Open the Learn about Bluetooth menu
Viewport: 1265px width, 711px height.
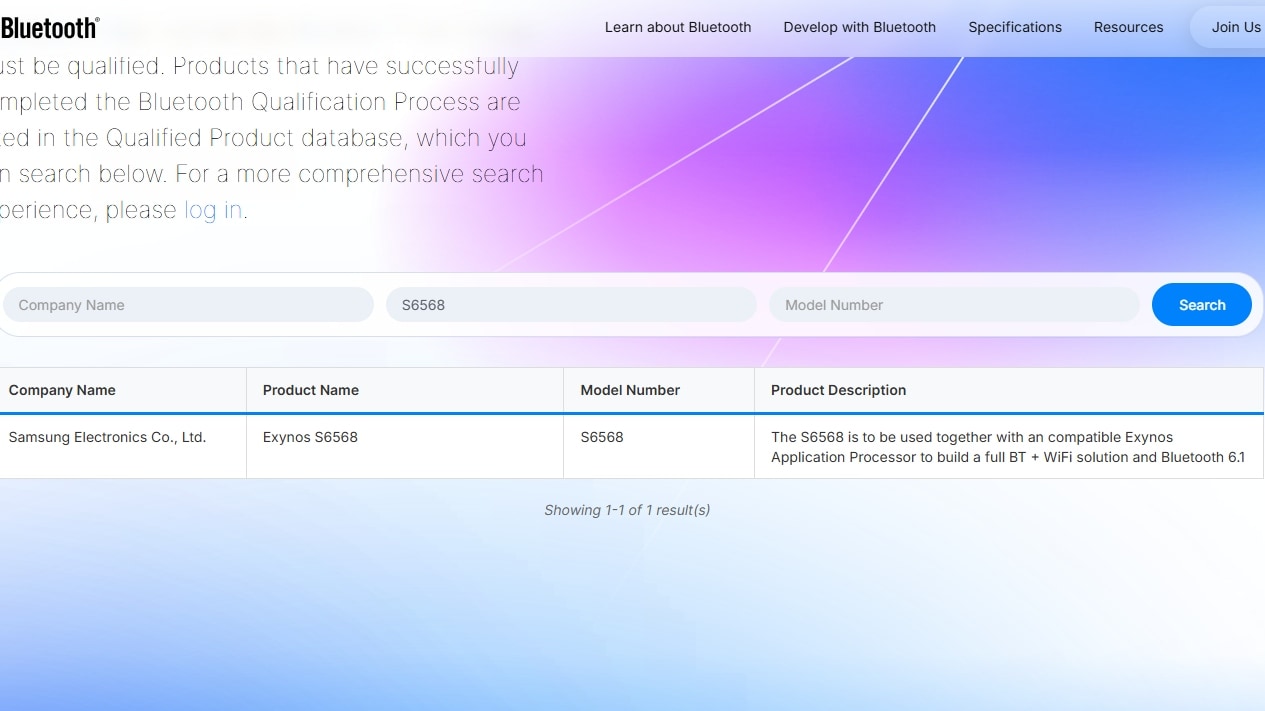coord(677,27)
